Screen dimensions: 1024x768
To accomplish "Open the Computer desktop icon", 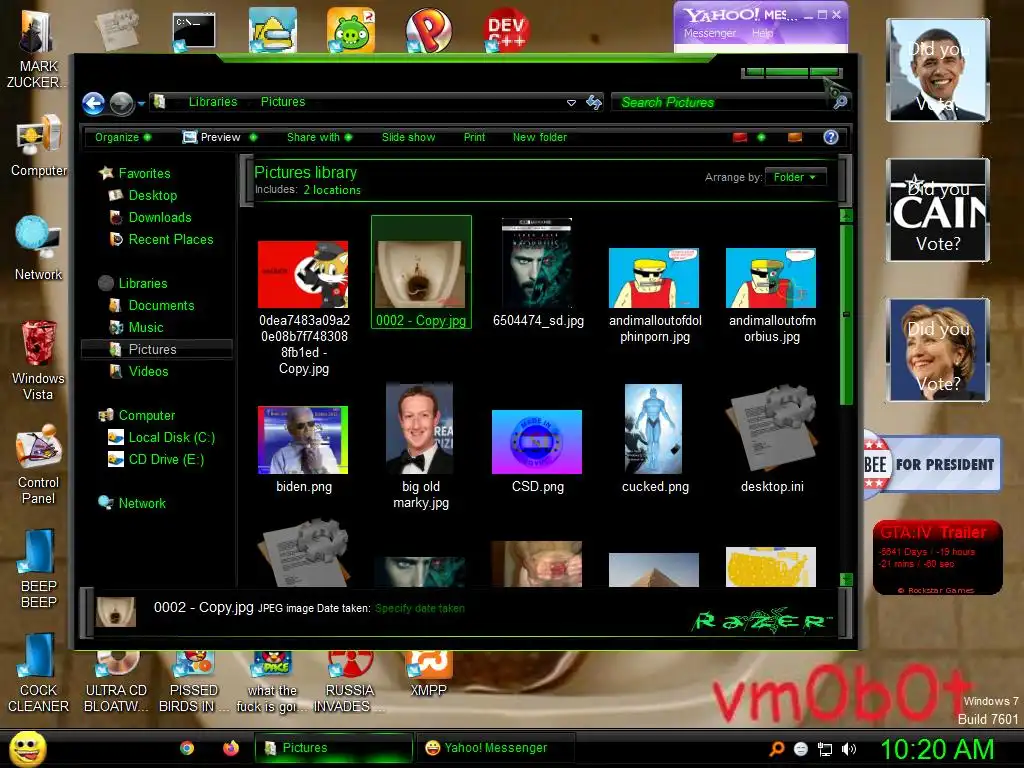I will [39, 145].
